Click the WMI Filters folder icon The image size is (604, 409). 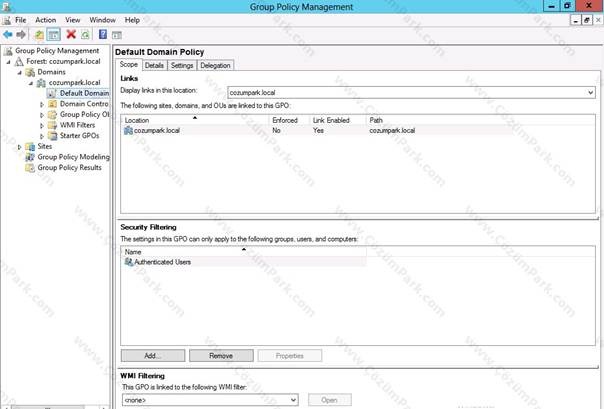tap(52, 125)
